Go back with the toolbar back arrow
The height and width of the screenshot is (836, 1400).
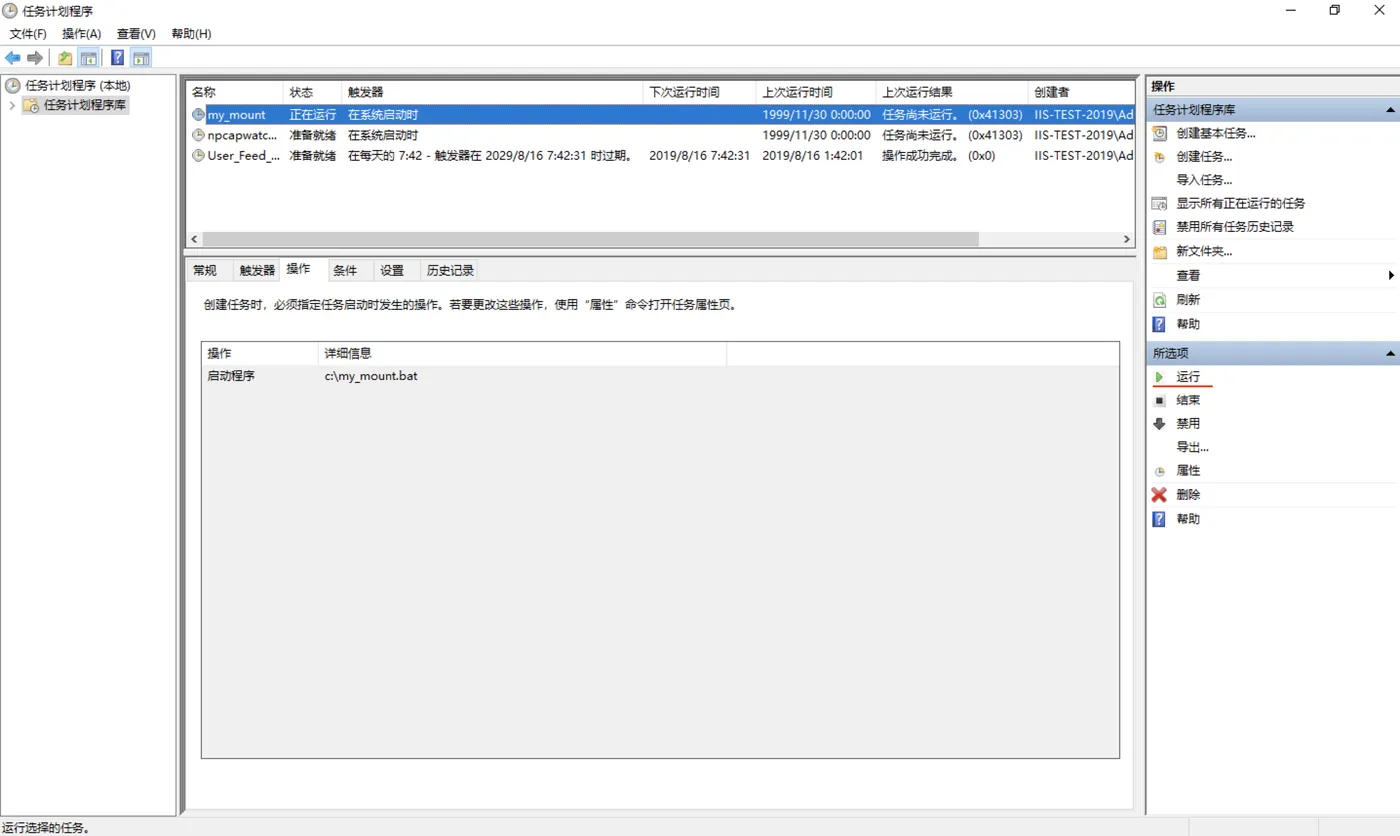coord(13,58)
